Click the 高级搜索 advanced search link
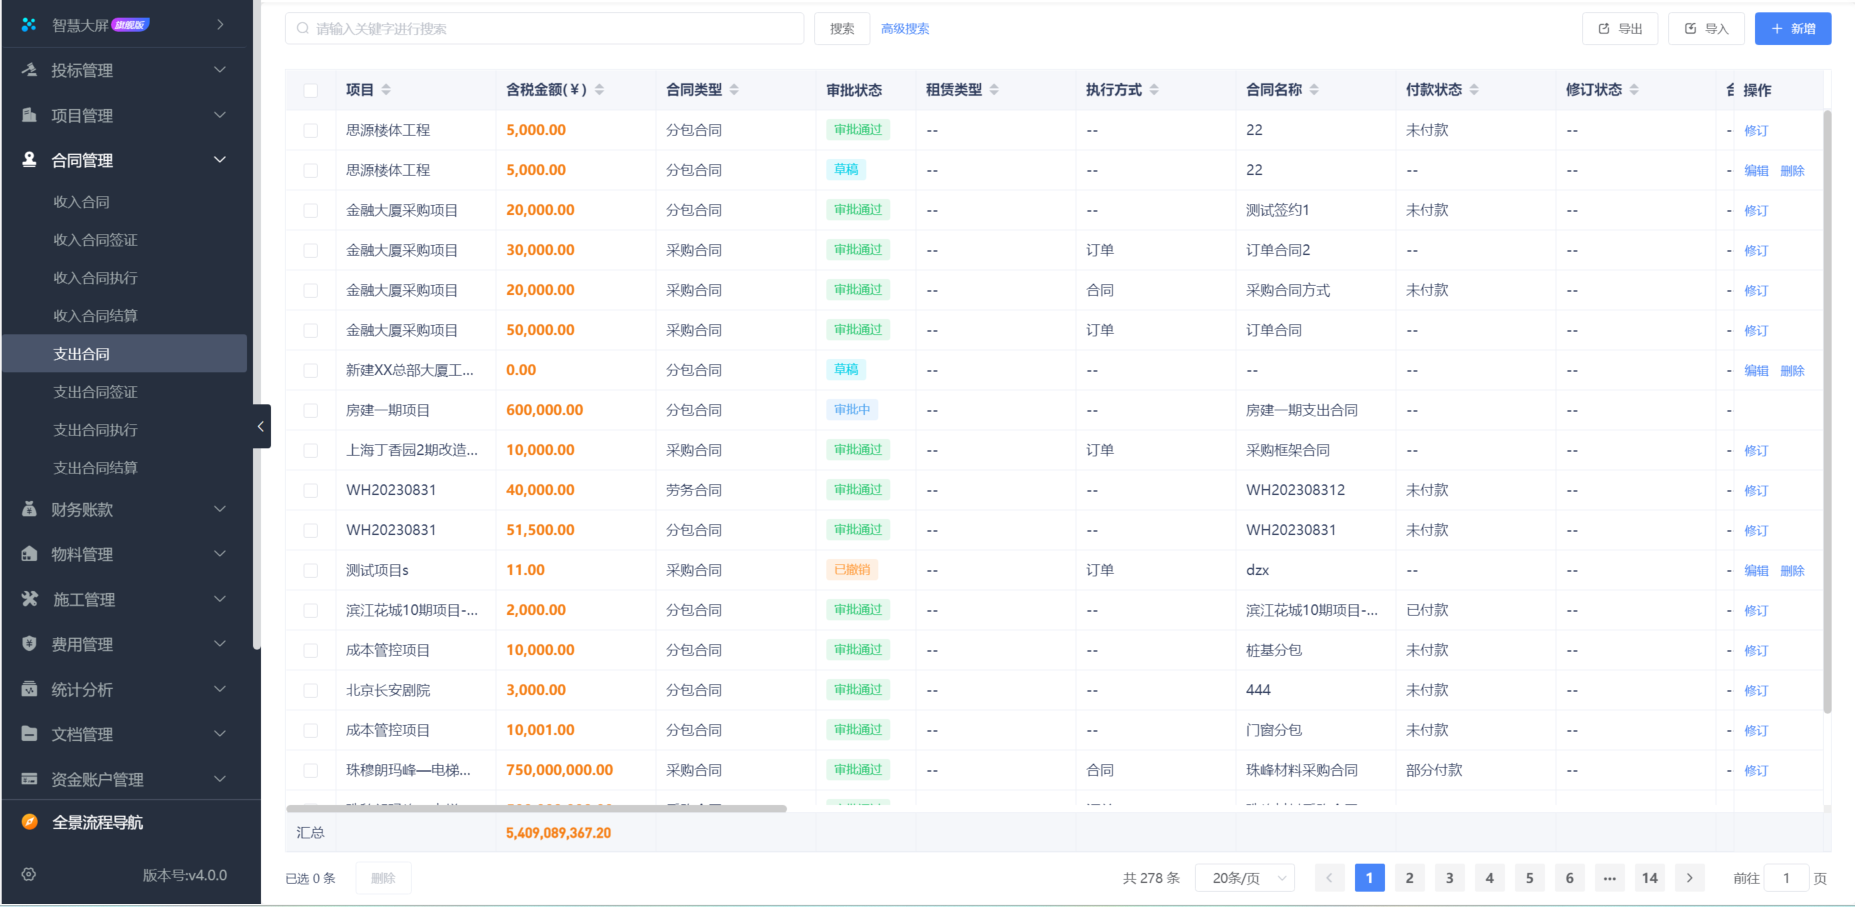The width and height of the screenshot is (1855, 907). [904, 28]
